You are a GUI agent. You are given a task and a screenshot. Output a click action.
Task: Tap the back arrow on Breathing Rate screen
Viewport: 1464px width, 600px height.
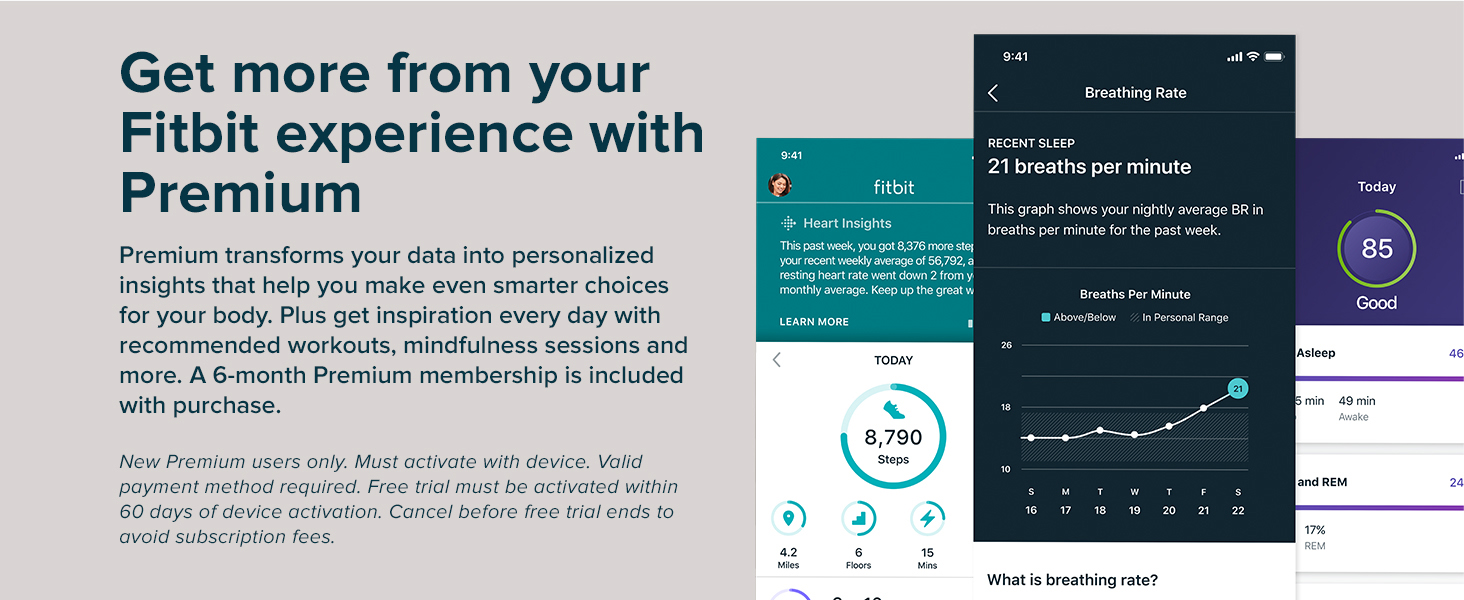(x=993, y=93)
